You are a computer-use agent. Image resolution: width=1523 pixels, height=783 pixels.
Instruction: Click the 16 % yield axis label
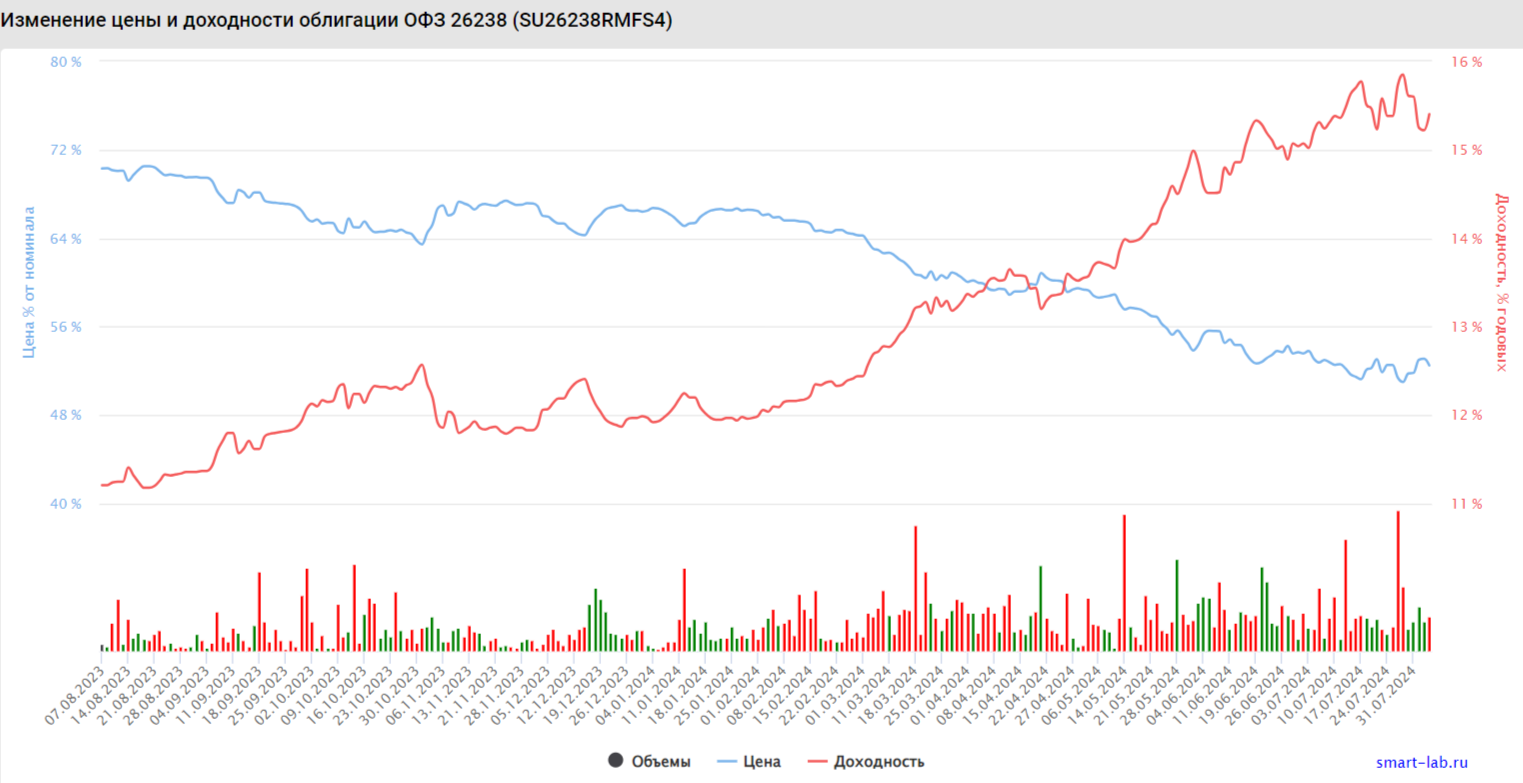[1465, 62]
